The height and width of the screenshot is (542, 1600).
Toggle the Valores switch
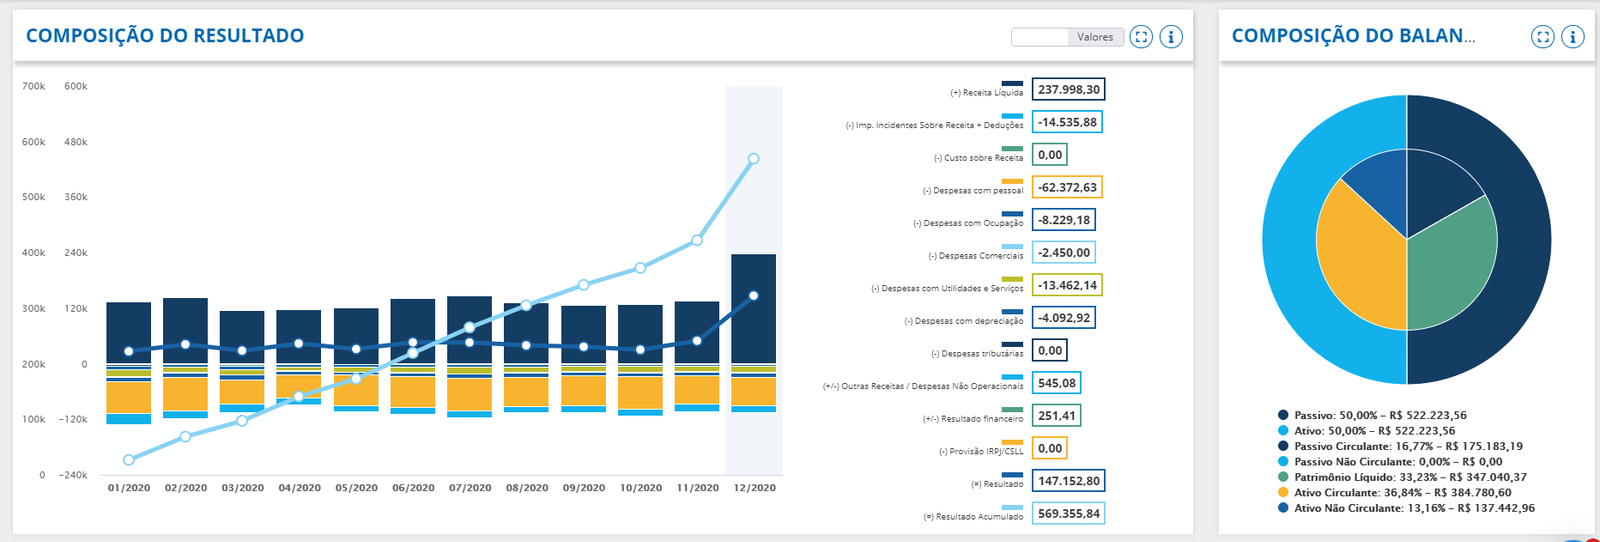(x=1068, y=37)
